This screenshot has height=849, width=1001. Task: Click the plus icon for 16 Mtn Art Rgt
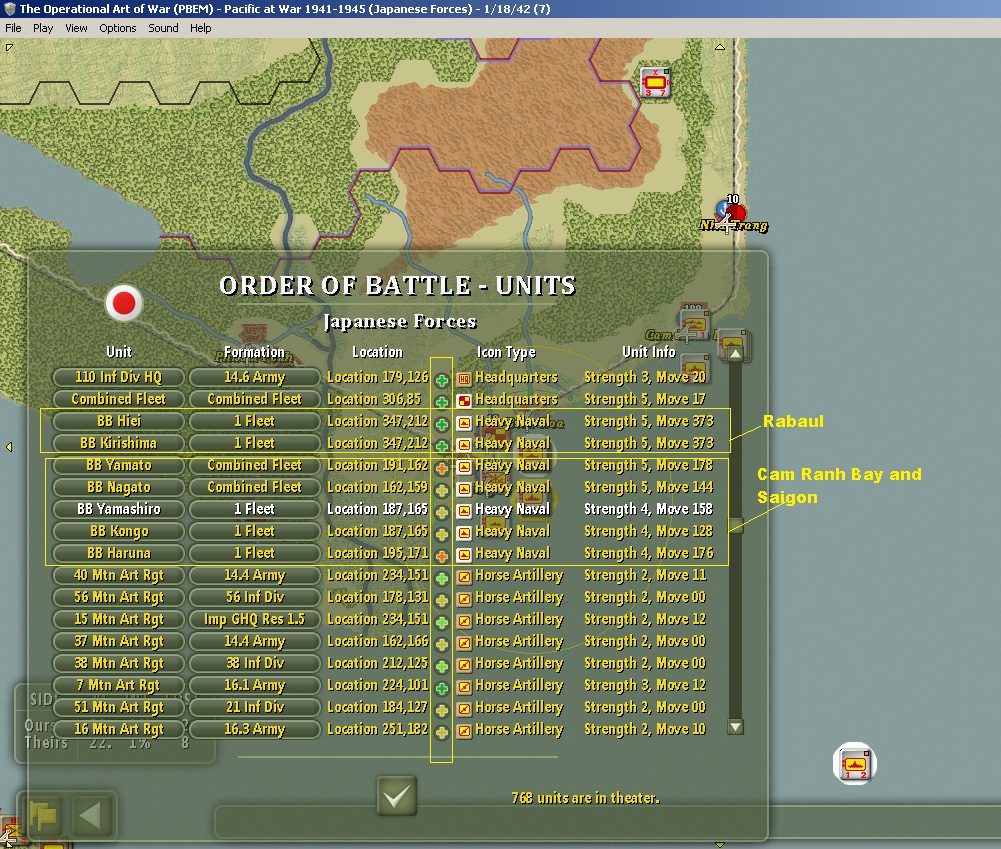[441, 732]
